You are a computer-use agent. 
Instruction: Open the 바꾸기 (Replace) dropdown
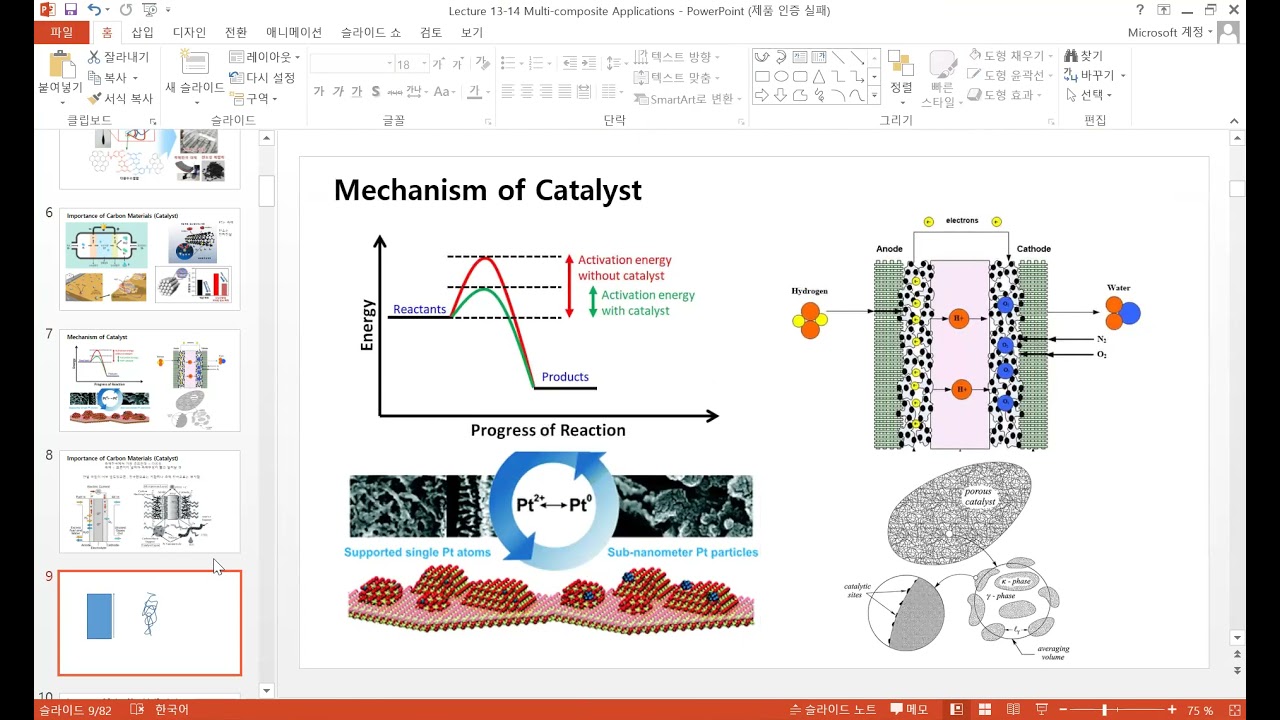[x=1123, y=76]
